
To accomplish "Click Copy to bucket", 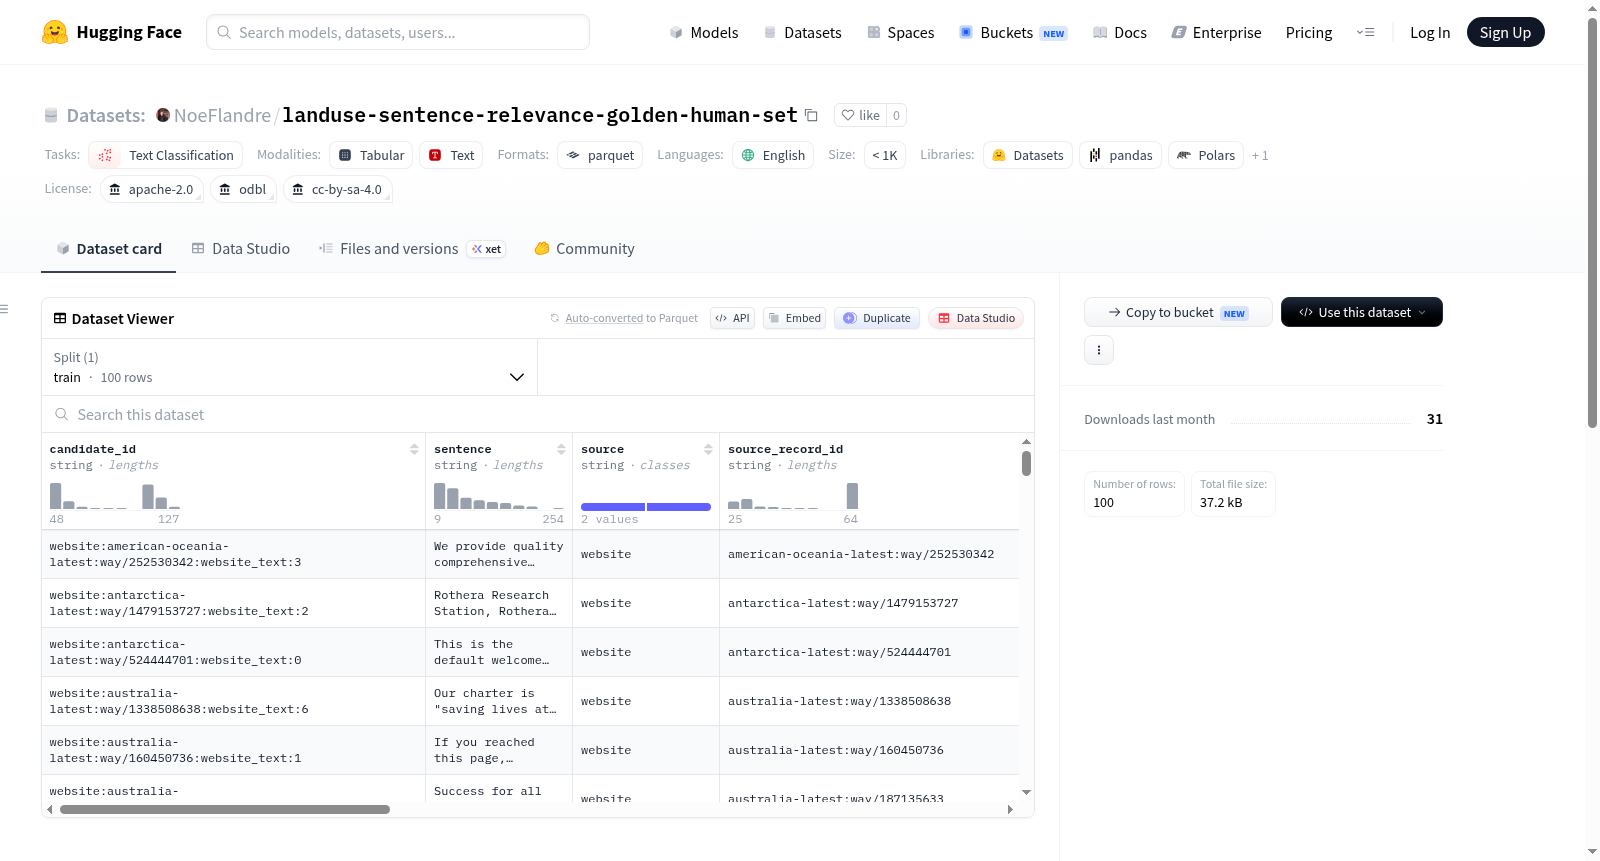I will coord(1178,312).
